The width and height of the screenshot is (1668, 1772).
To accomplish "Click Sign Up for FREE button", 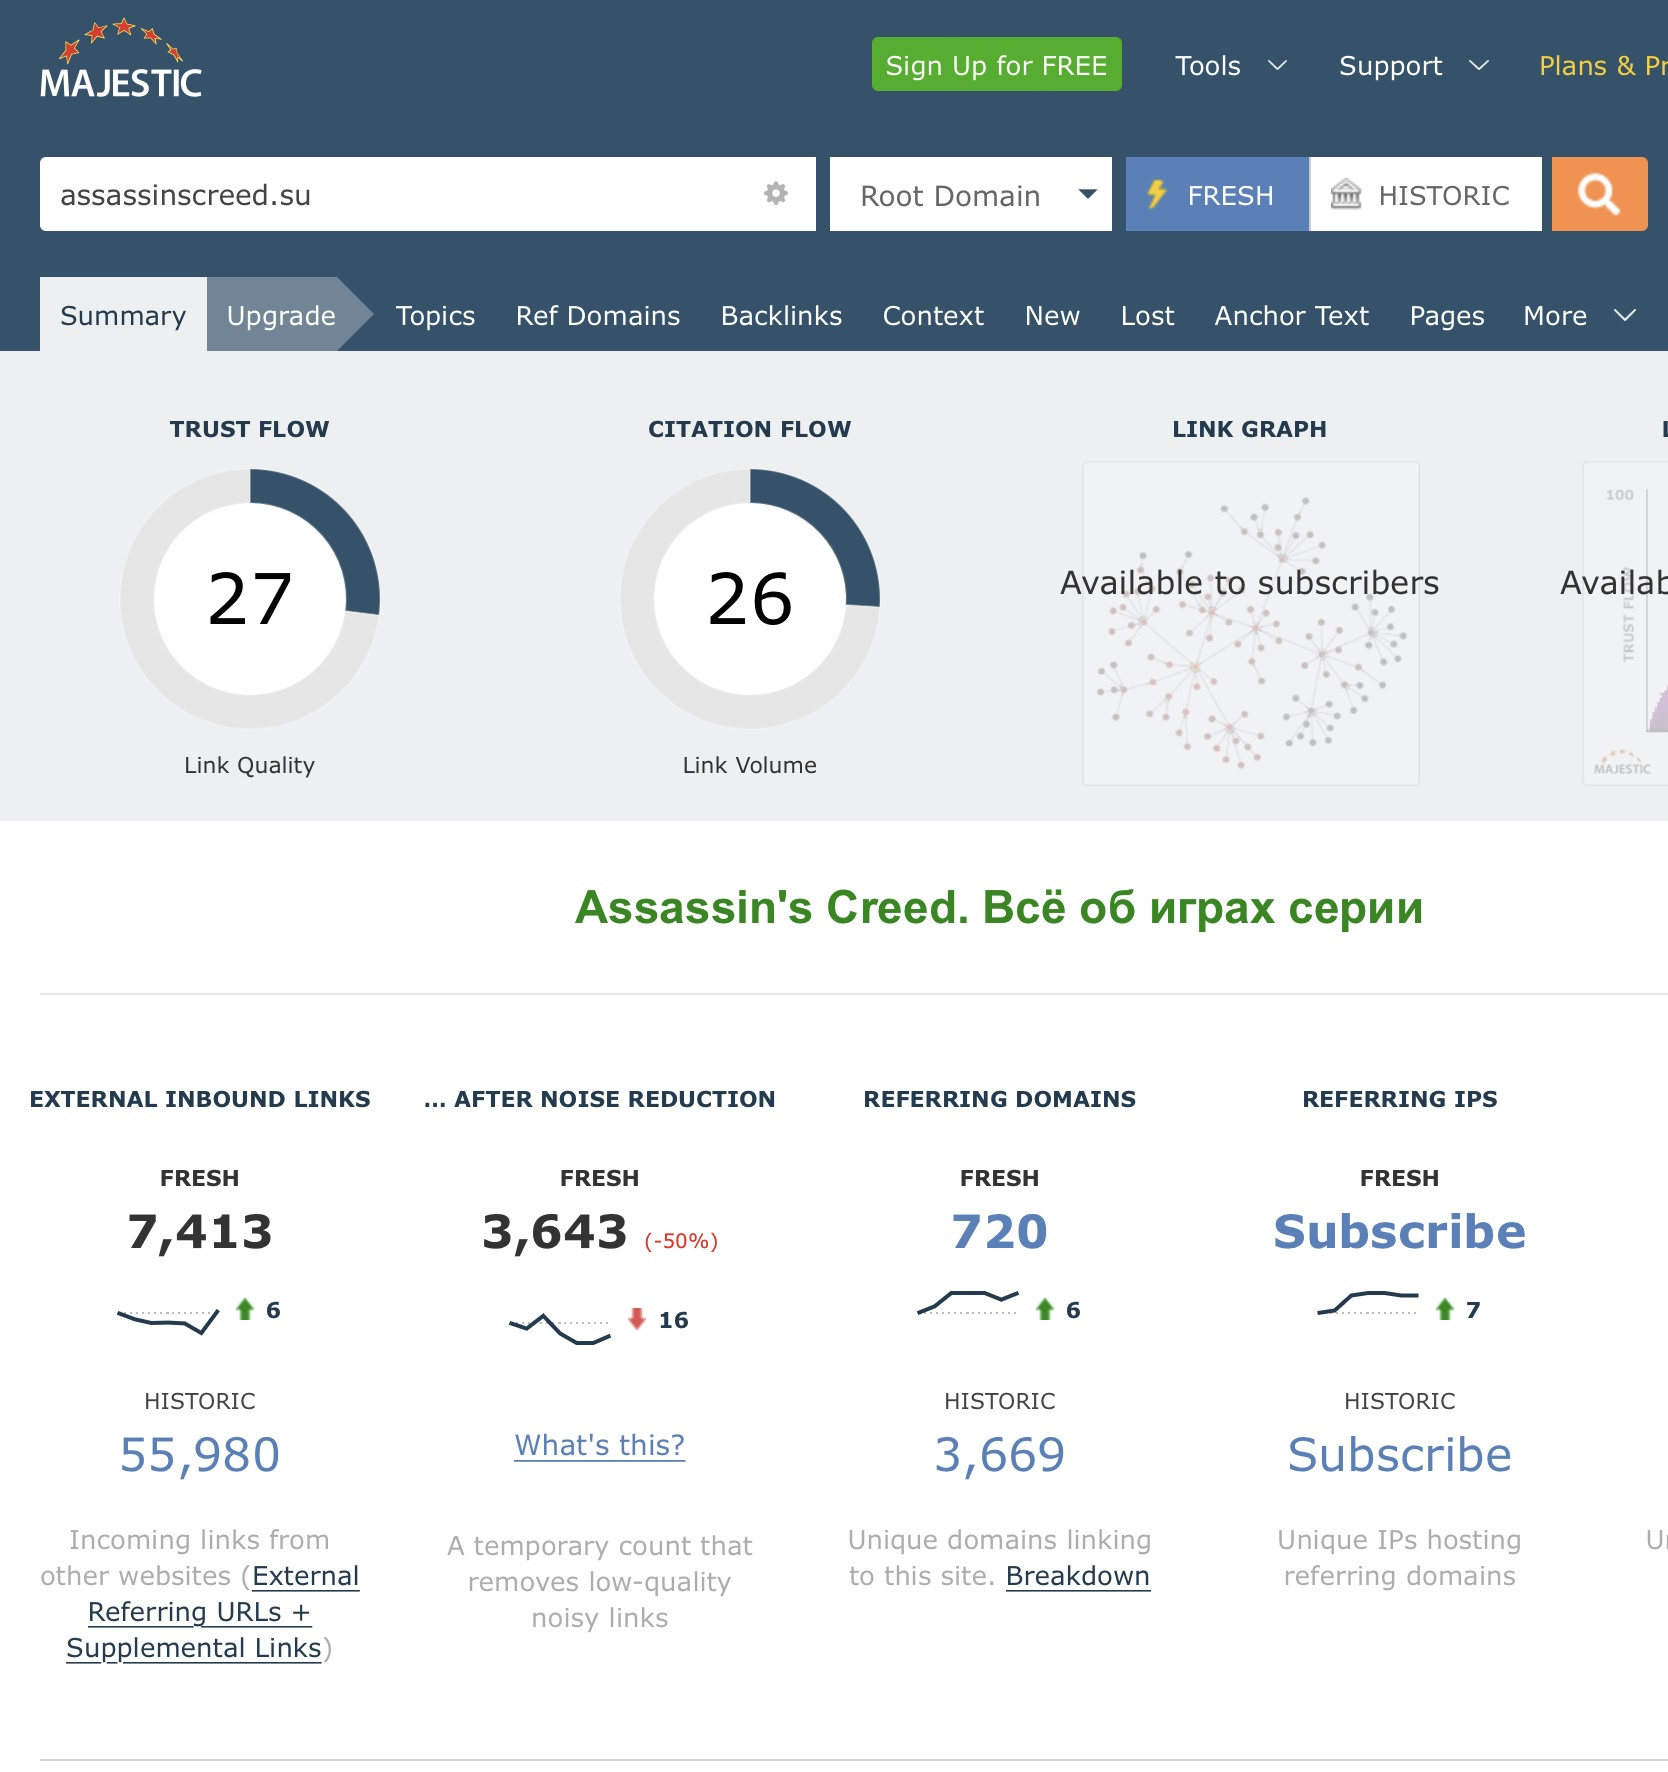I will tap(996, 65).
